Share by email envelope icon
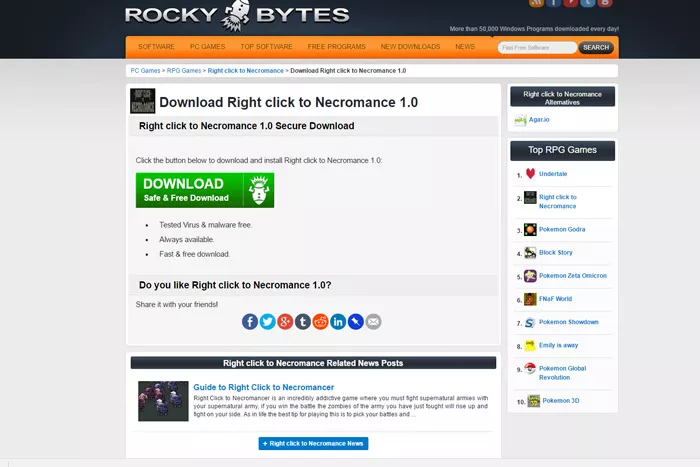Viewport: 700px width, 467px height. (x=373, y=321)
